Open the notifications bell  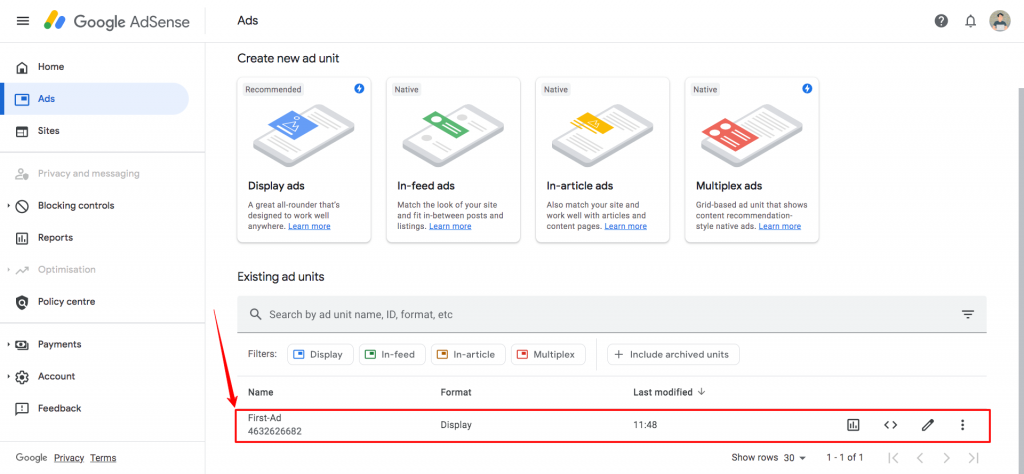(970, 21)
